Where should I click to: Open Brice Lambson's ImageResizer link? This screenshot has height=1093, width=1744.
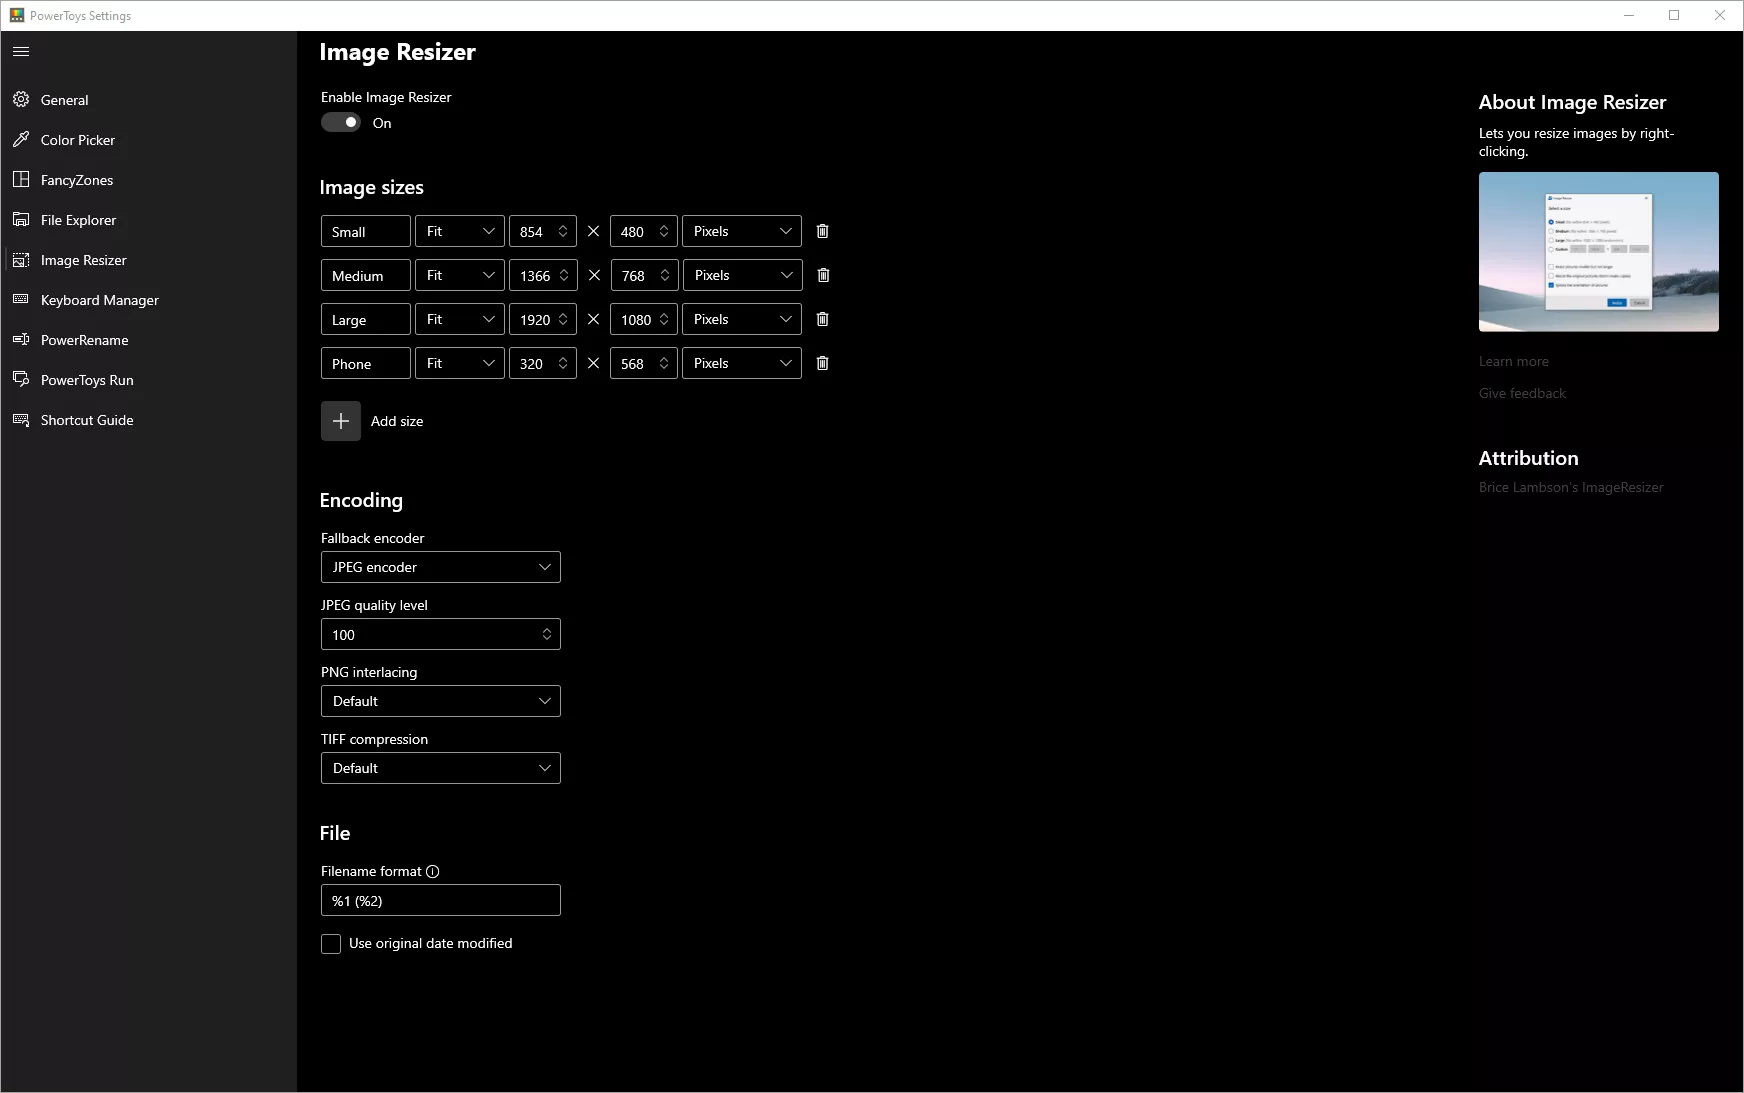pyautogui.click(x=1571, y=488)
